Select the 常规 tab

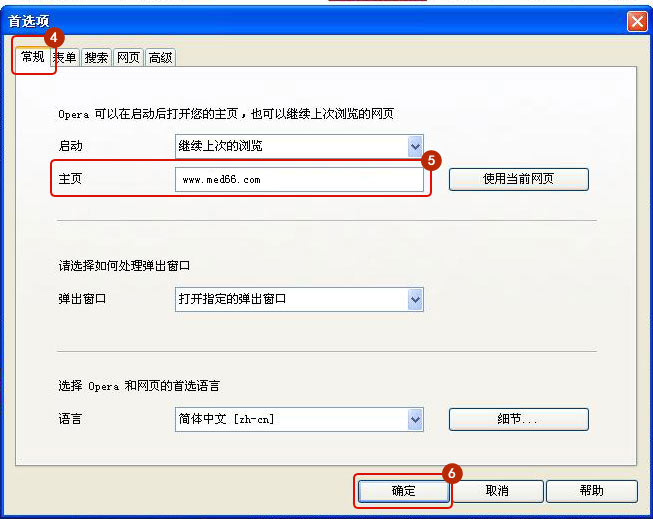click(32, 57)
